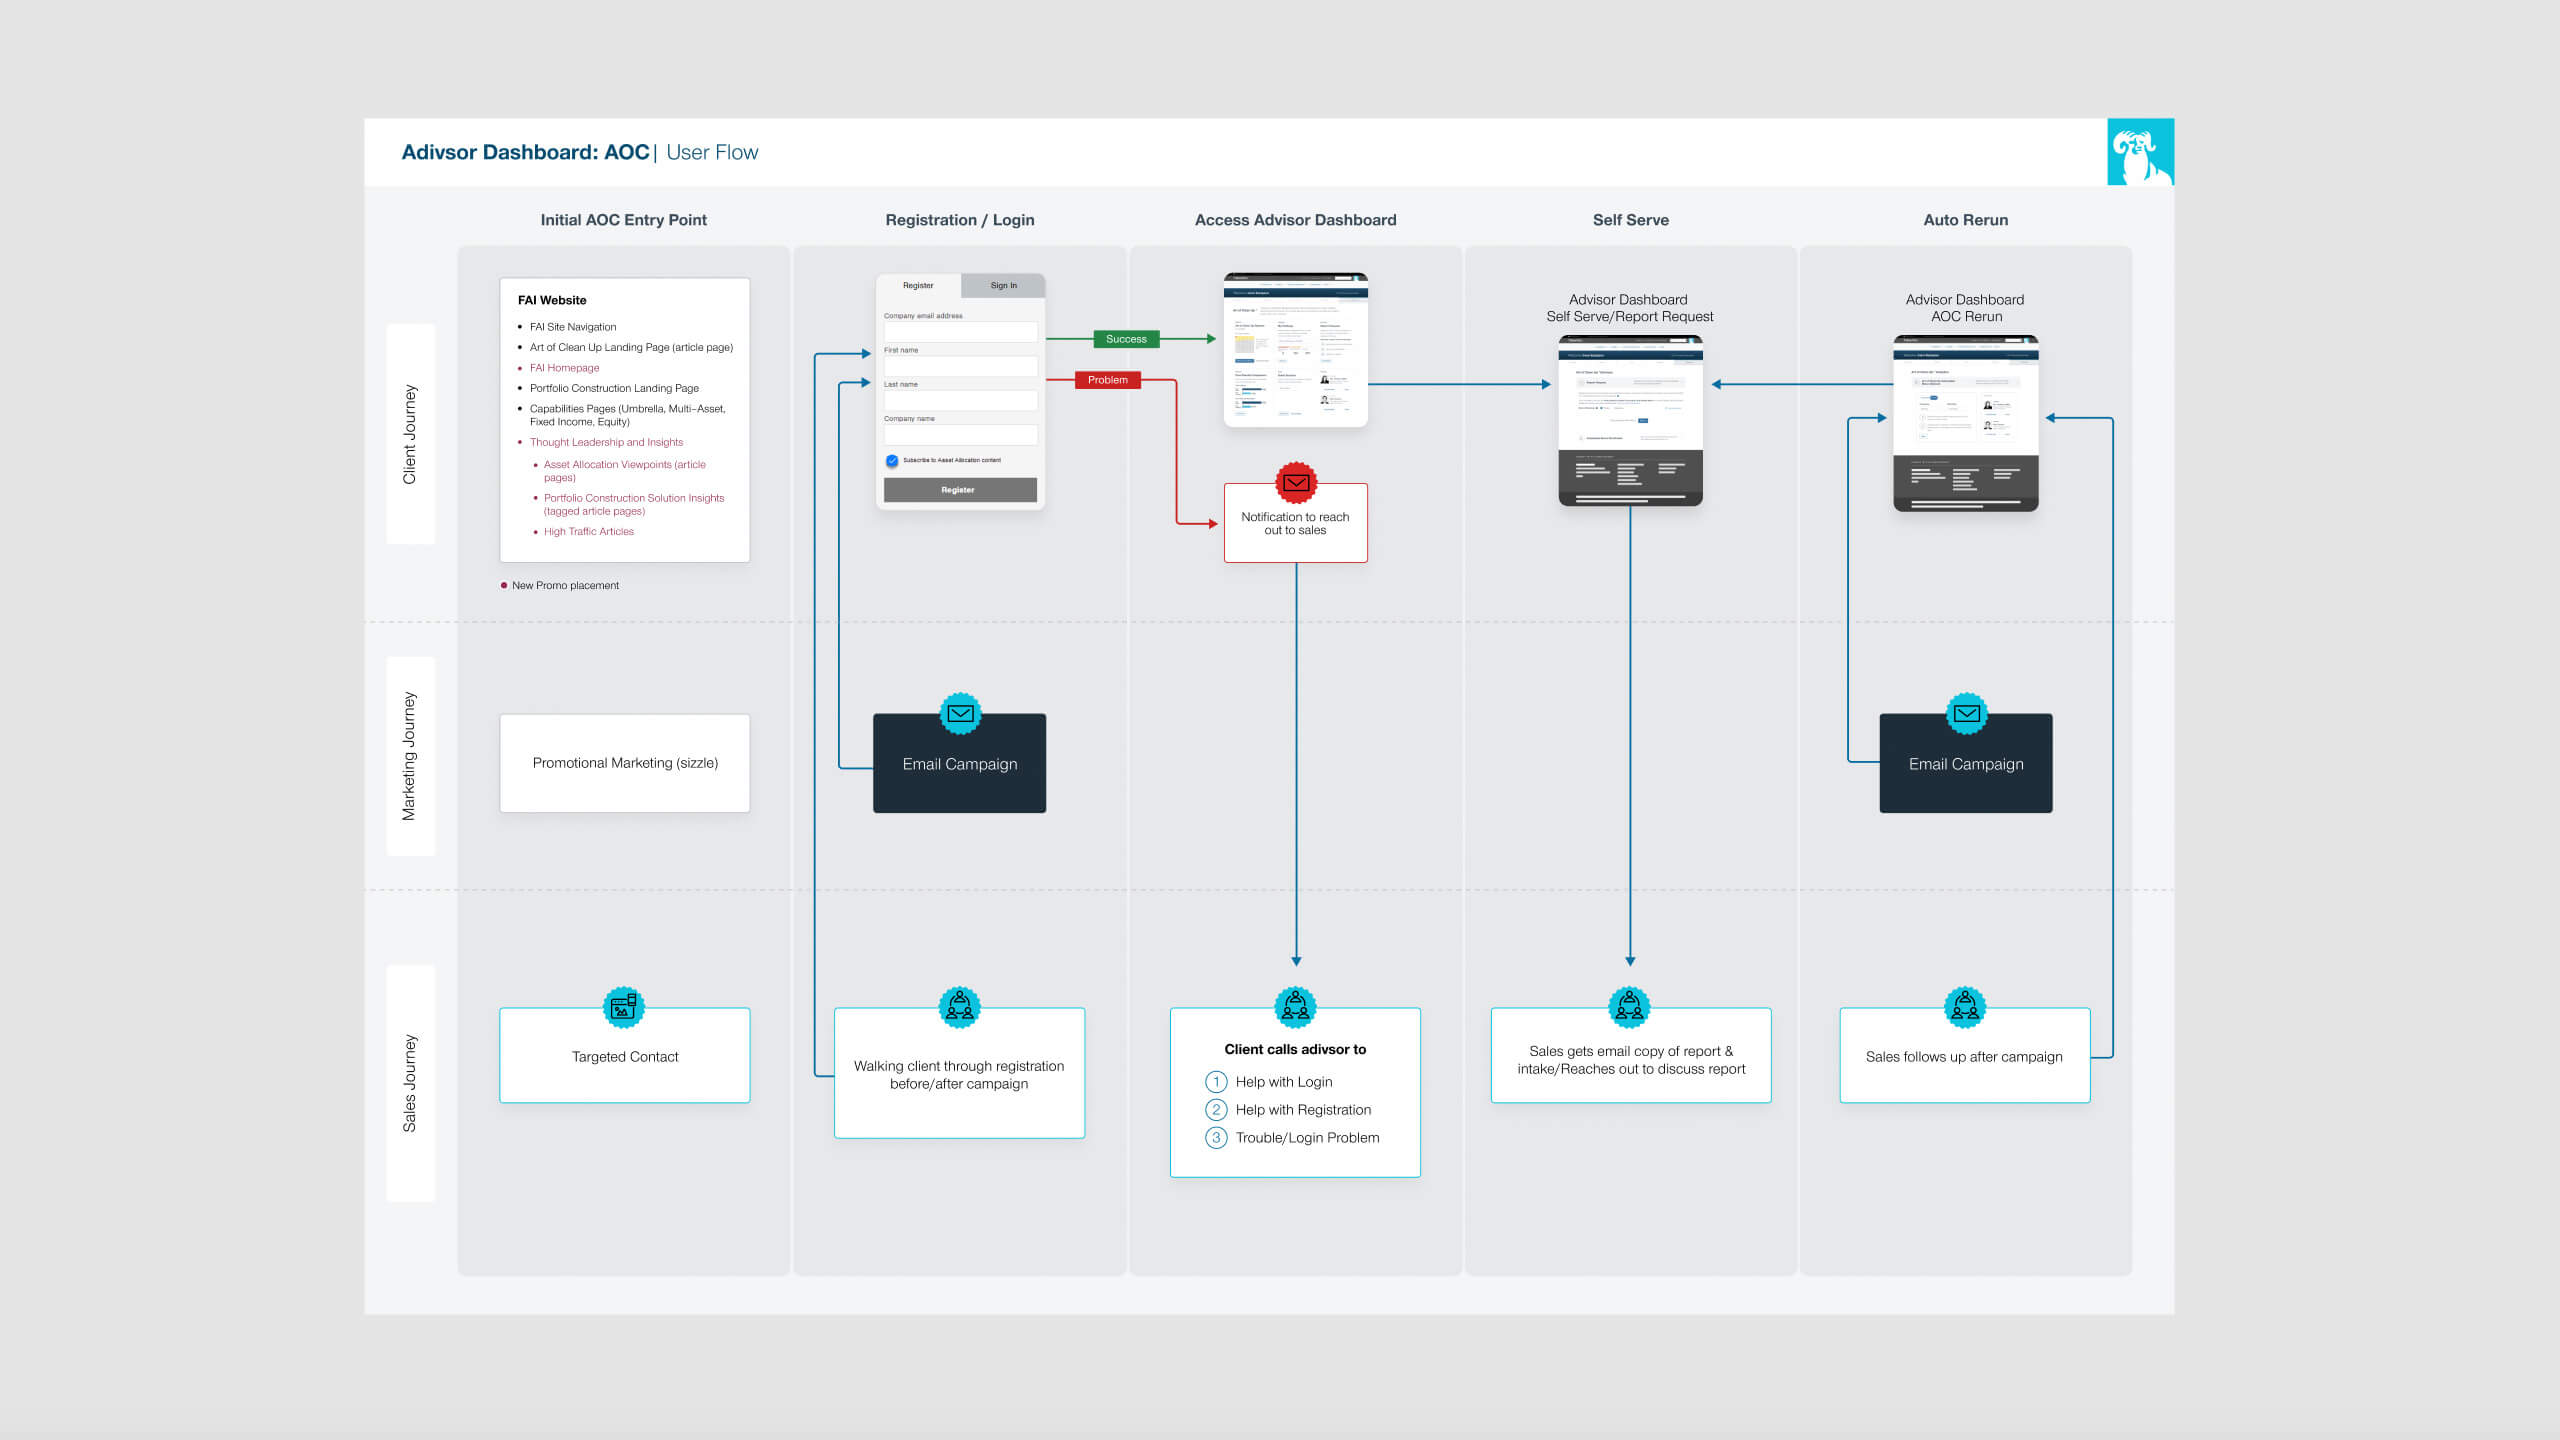Viewport: 2560px width, 1440px height.
Task: Open the AOC Rerun dashboard thumbnail
Action: (1965, 423)
